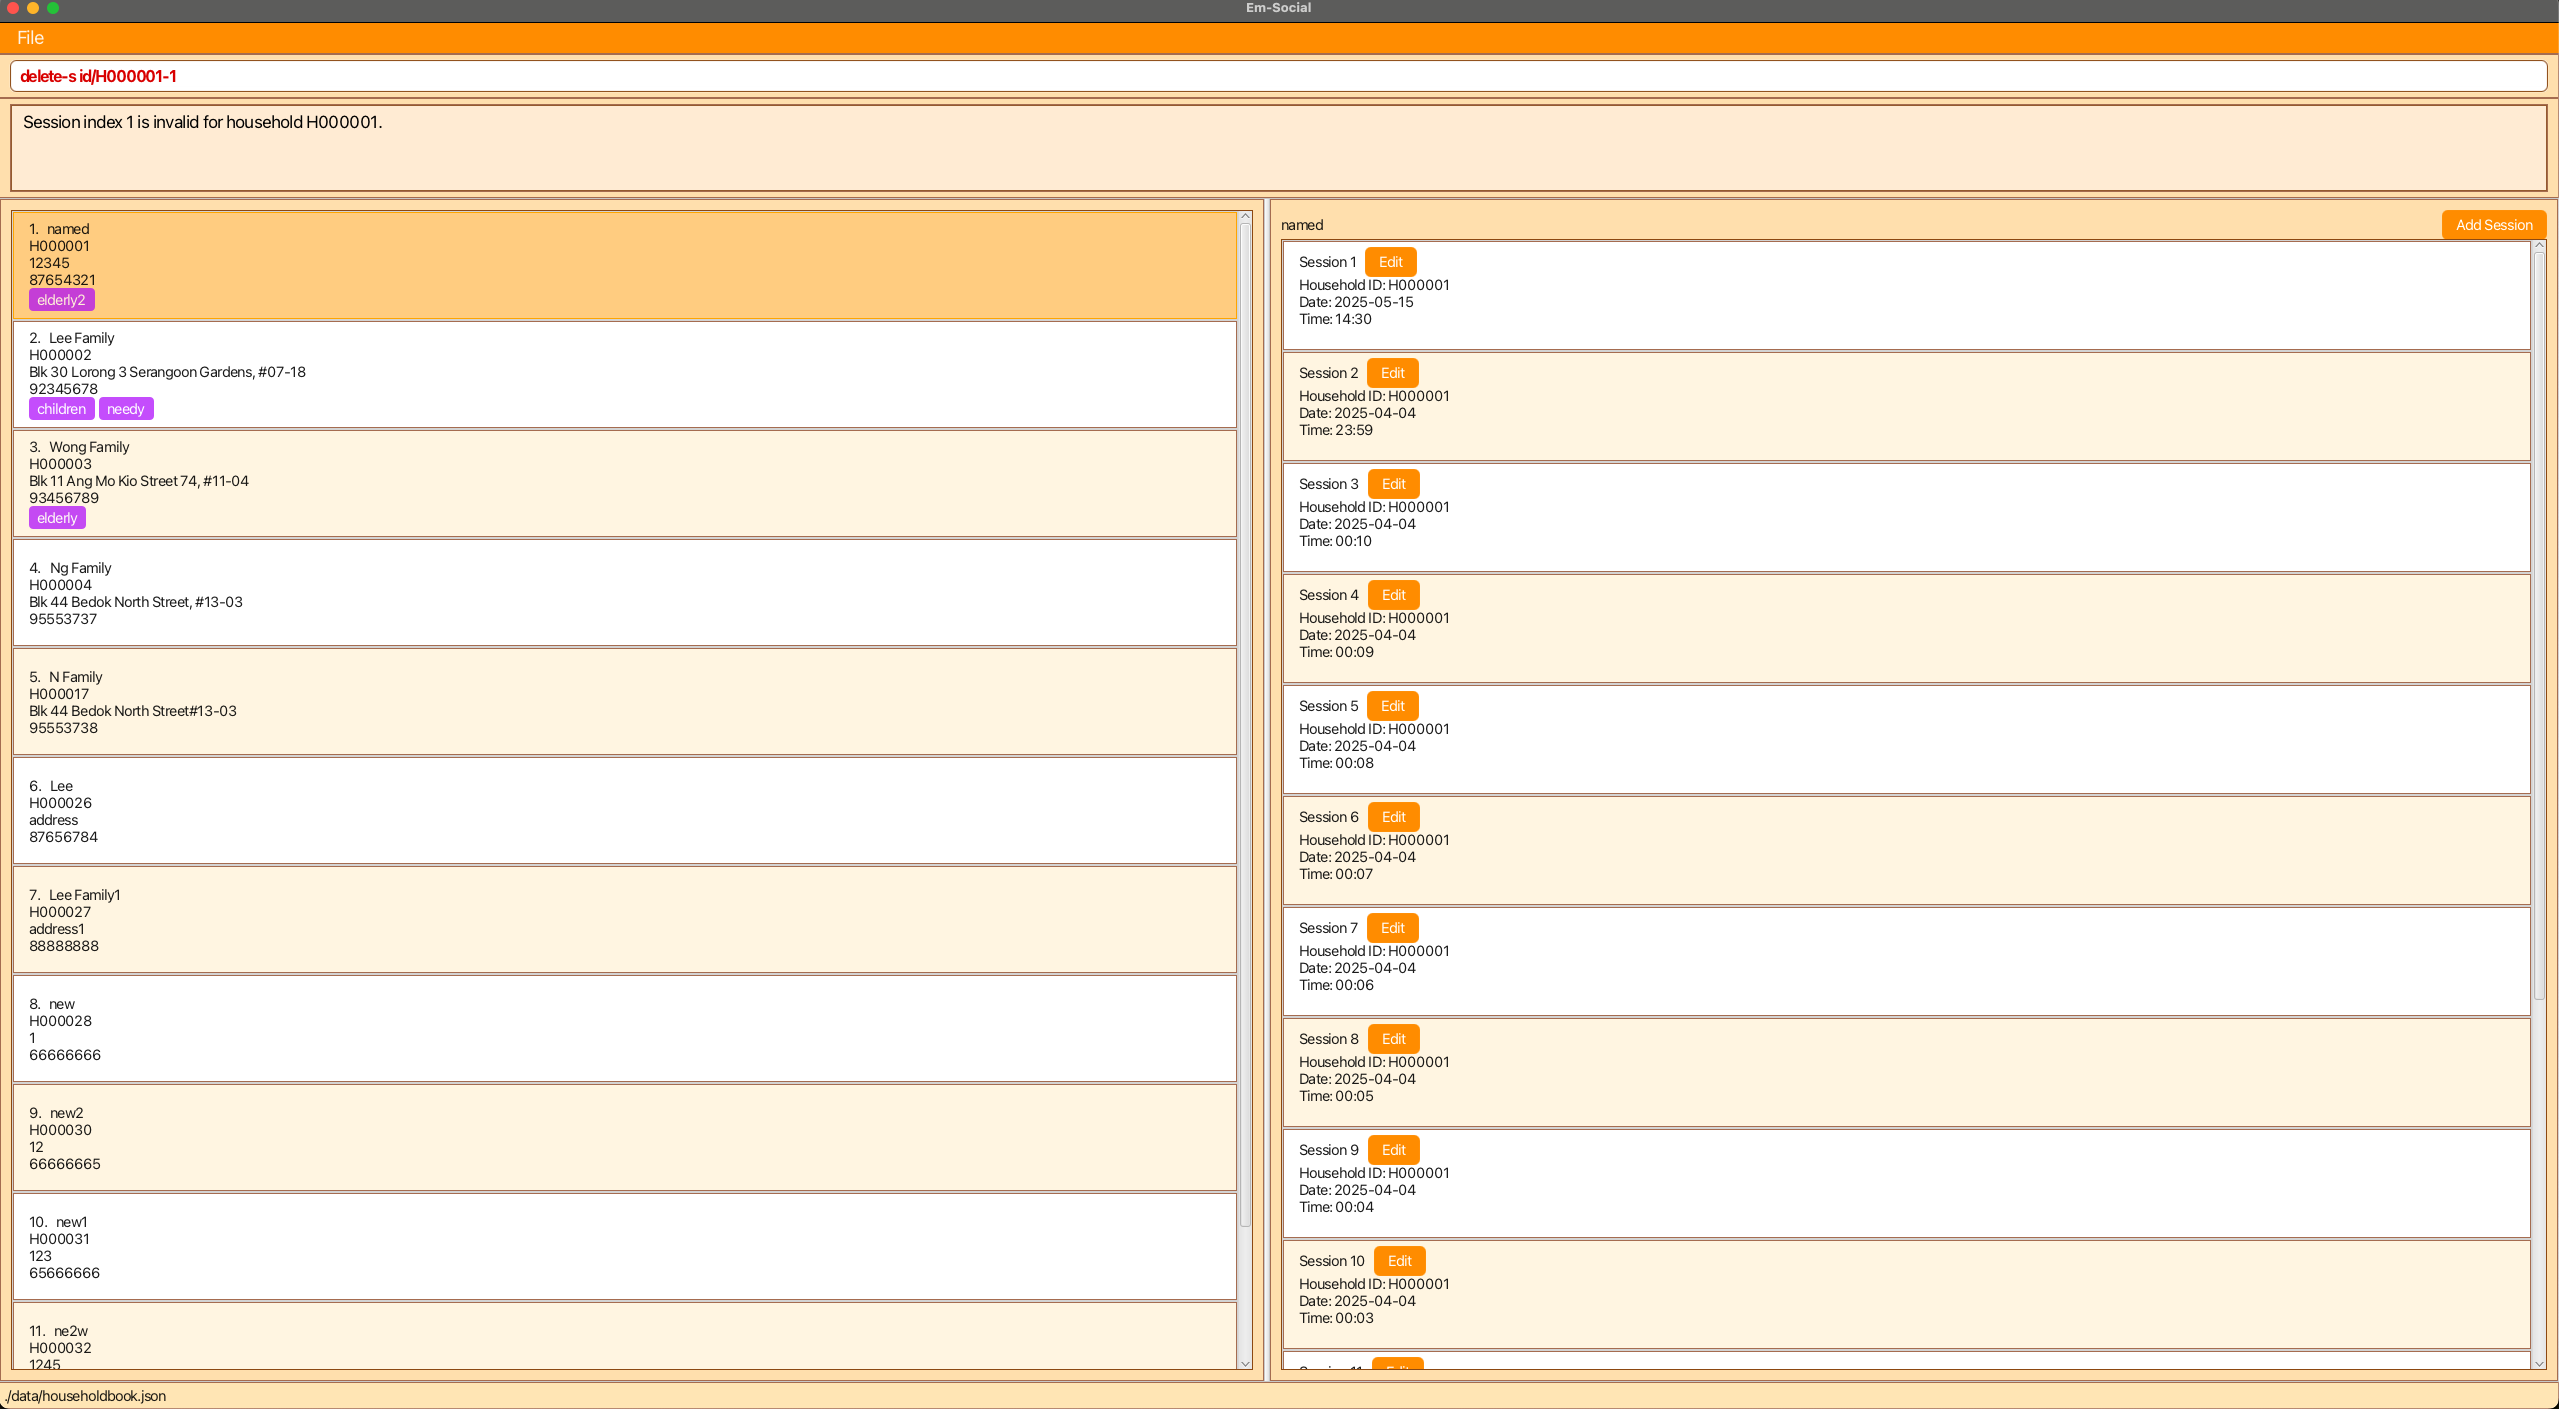Click the 'elderly2' tag on named household
This screenshot has width=2559, height=1409.
coord(61,300)
